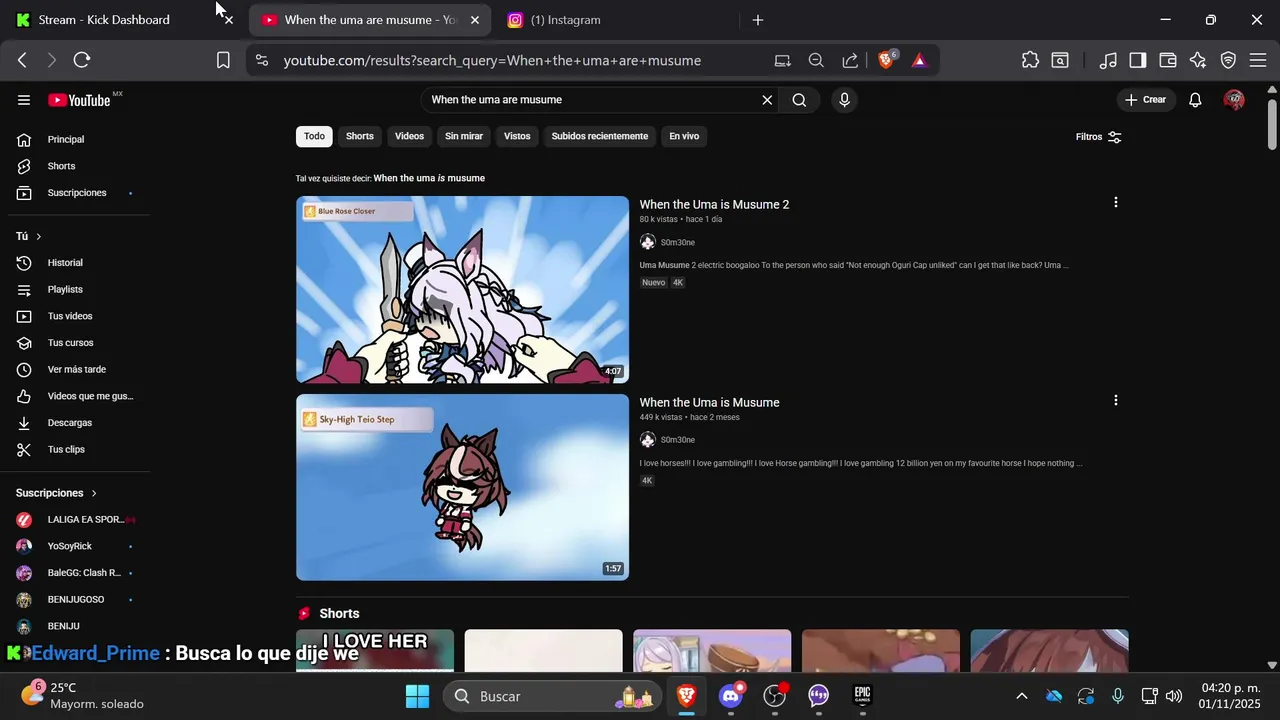Expand the Tú section chevron
This screenshot has height=720, width=1280.
39,236
